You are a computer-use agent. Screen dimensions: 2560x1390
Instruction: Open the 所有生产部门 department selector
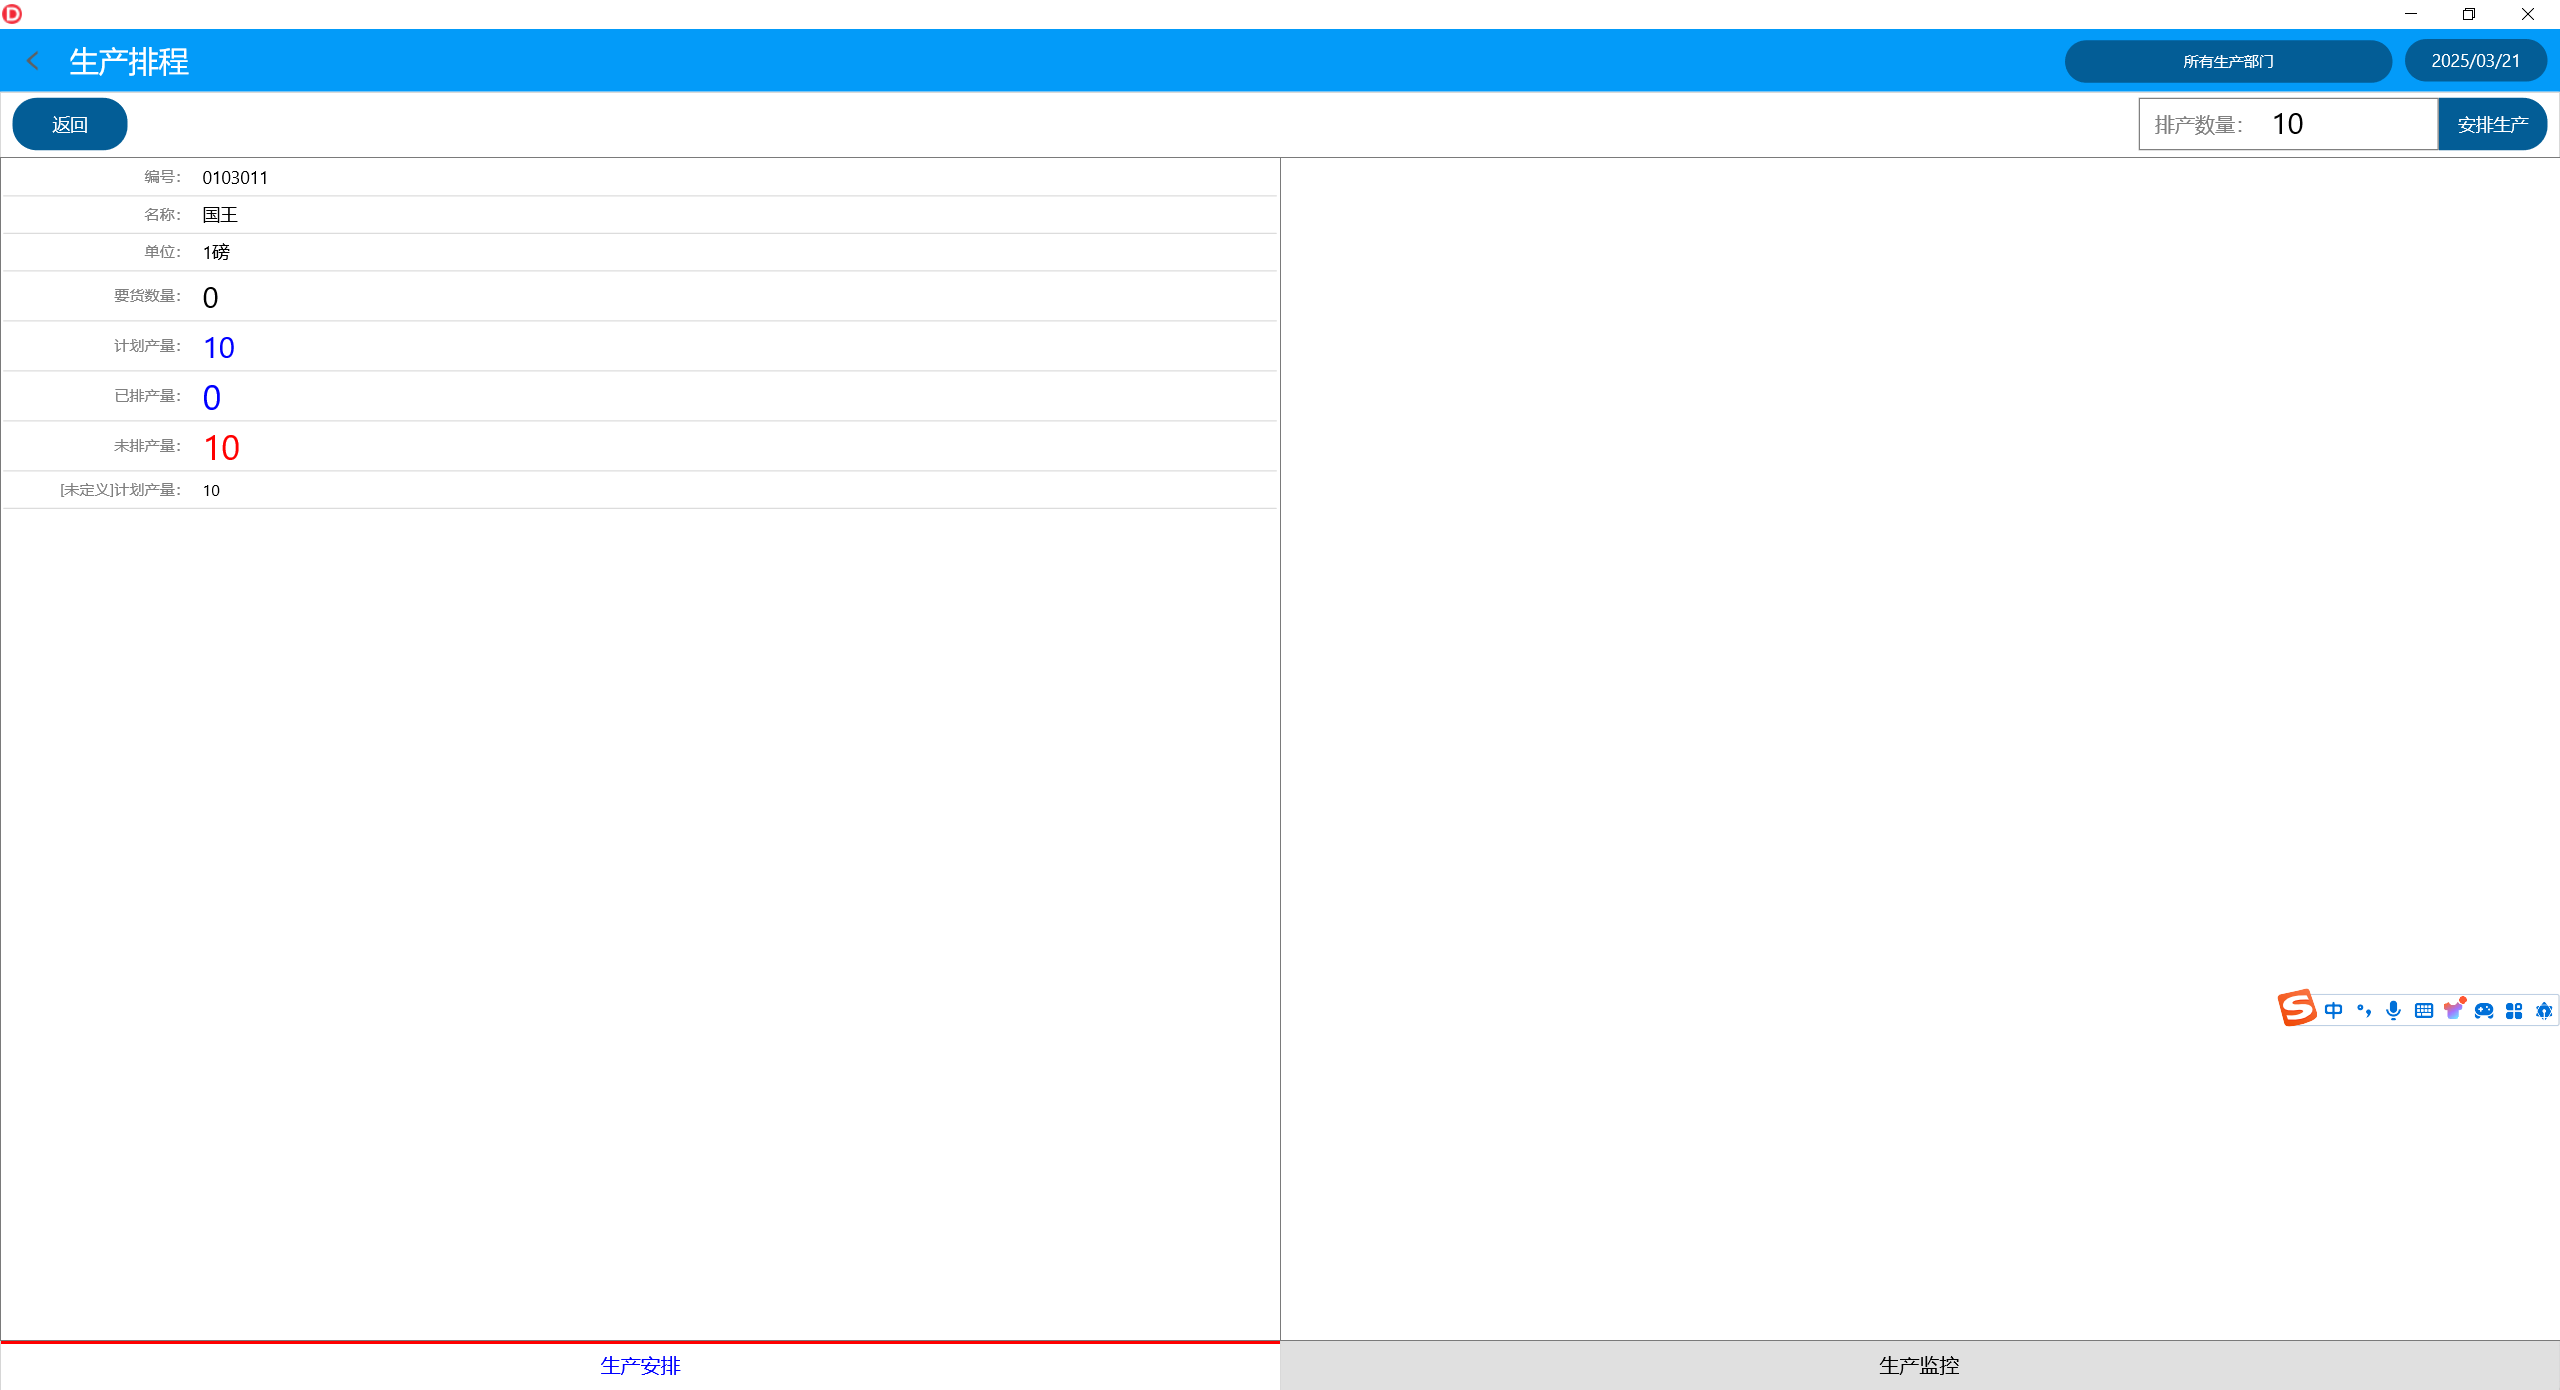click(2227, 61)
